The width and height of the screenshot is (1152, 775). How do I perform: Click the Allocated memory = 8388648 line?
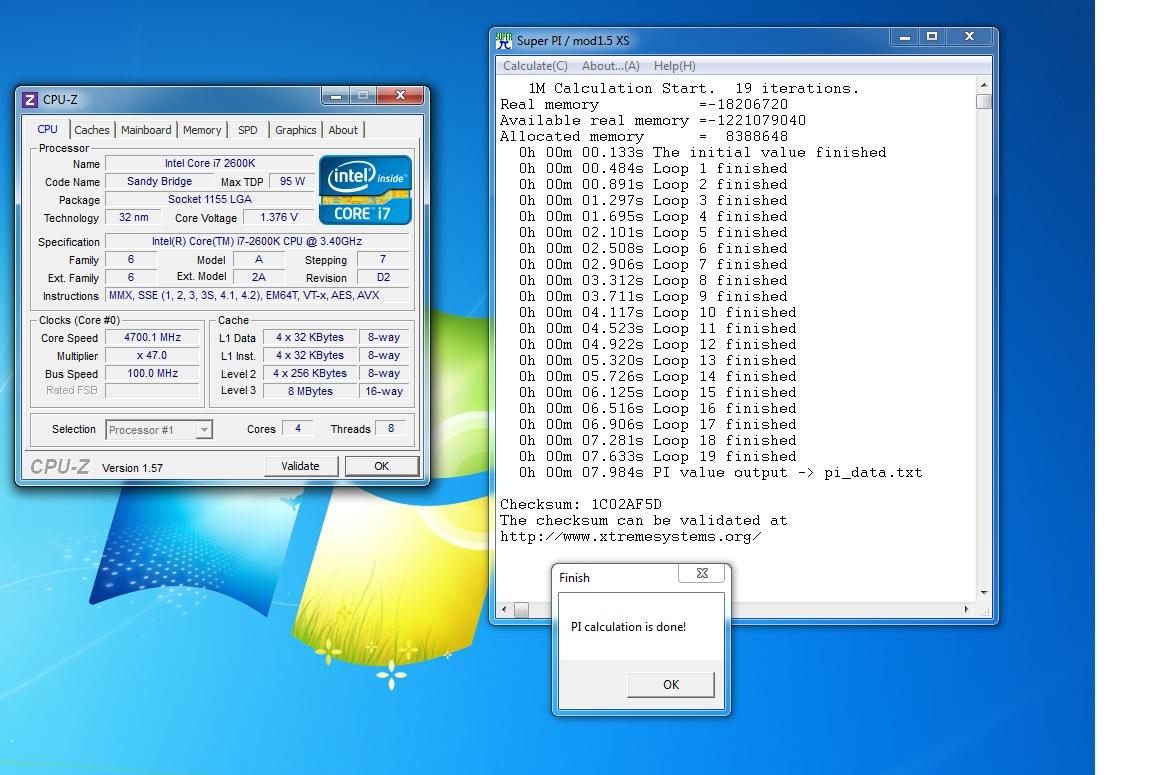coord(644,136)
